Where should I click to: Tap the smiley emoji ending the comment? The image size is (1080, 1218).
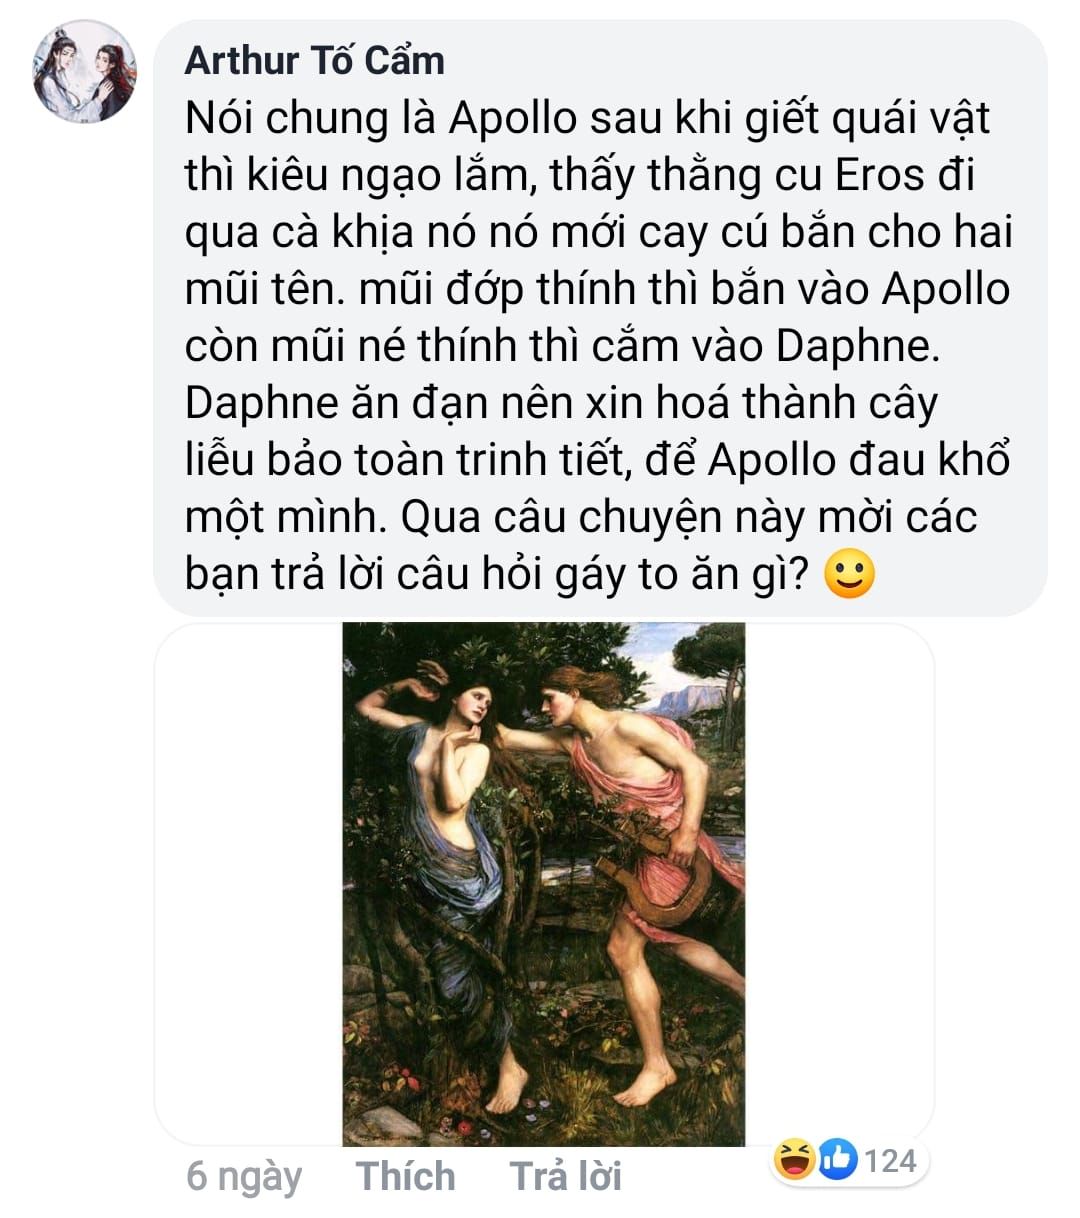[x=849, y=575]
